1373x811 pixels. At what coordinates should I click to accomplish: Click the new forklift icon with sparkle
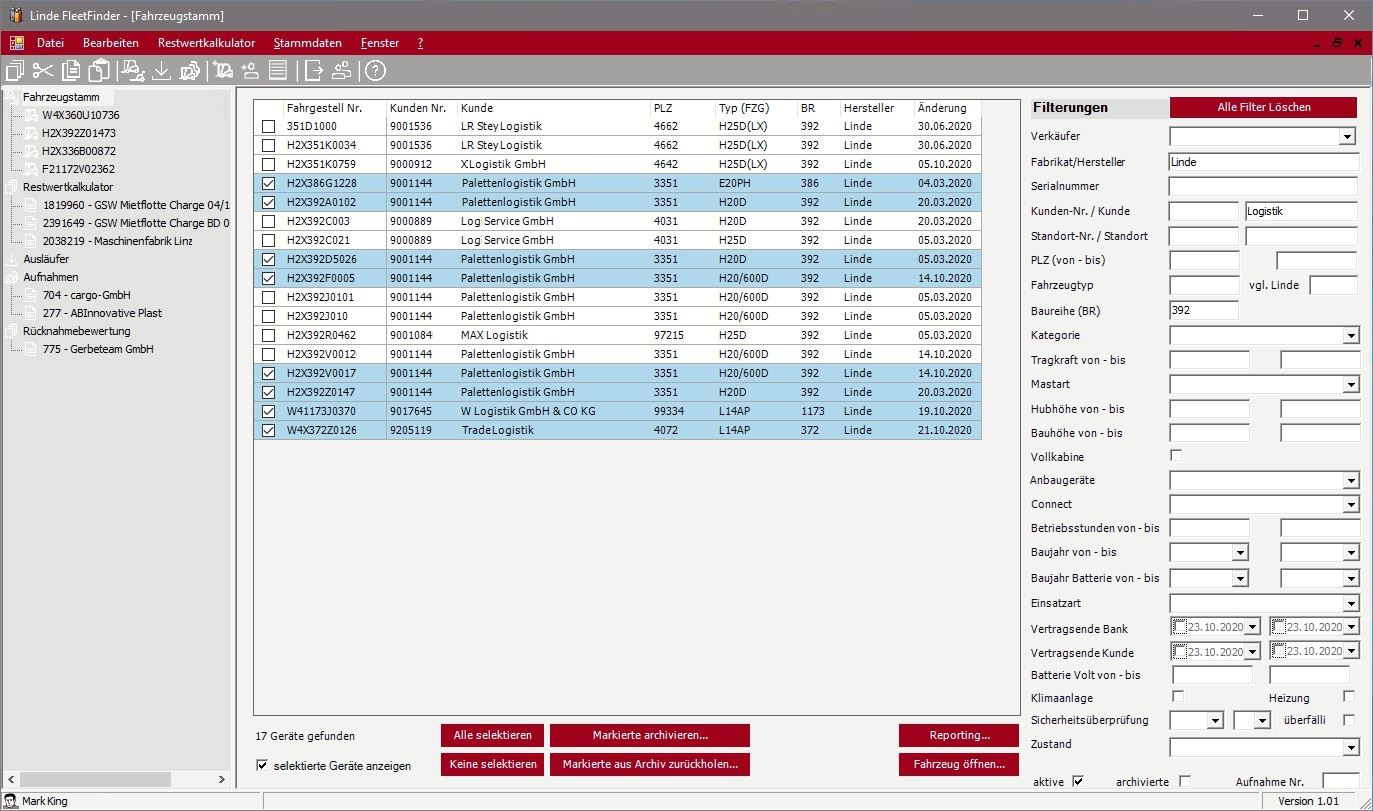click(222, 70)
